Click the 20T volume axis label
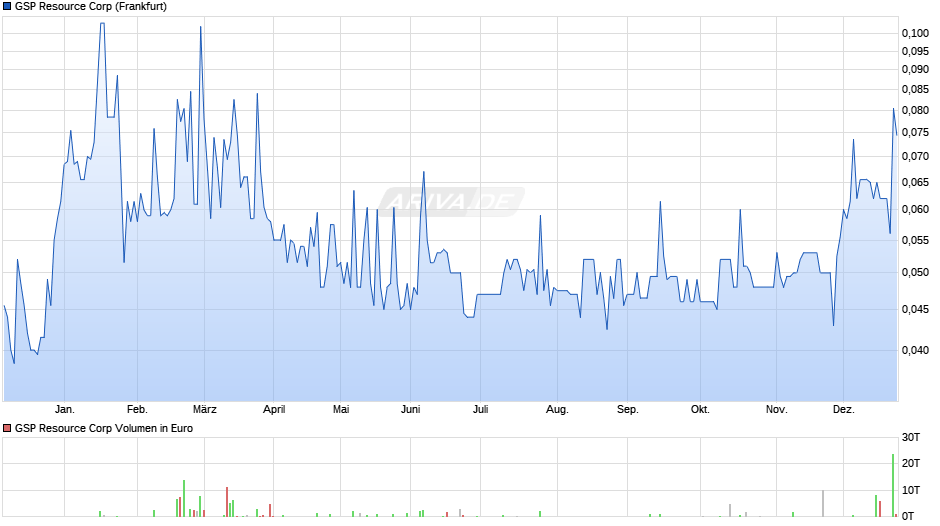 click(x=911, y=463)
